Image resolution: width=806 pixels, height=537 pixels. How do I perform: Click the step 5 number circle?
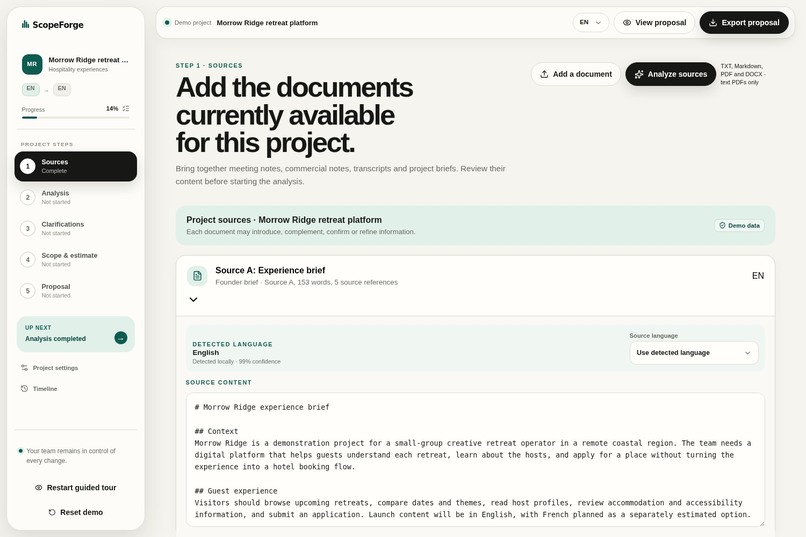[x=28, y=290]
